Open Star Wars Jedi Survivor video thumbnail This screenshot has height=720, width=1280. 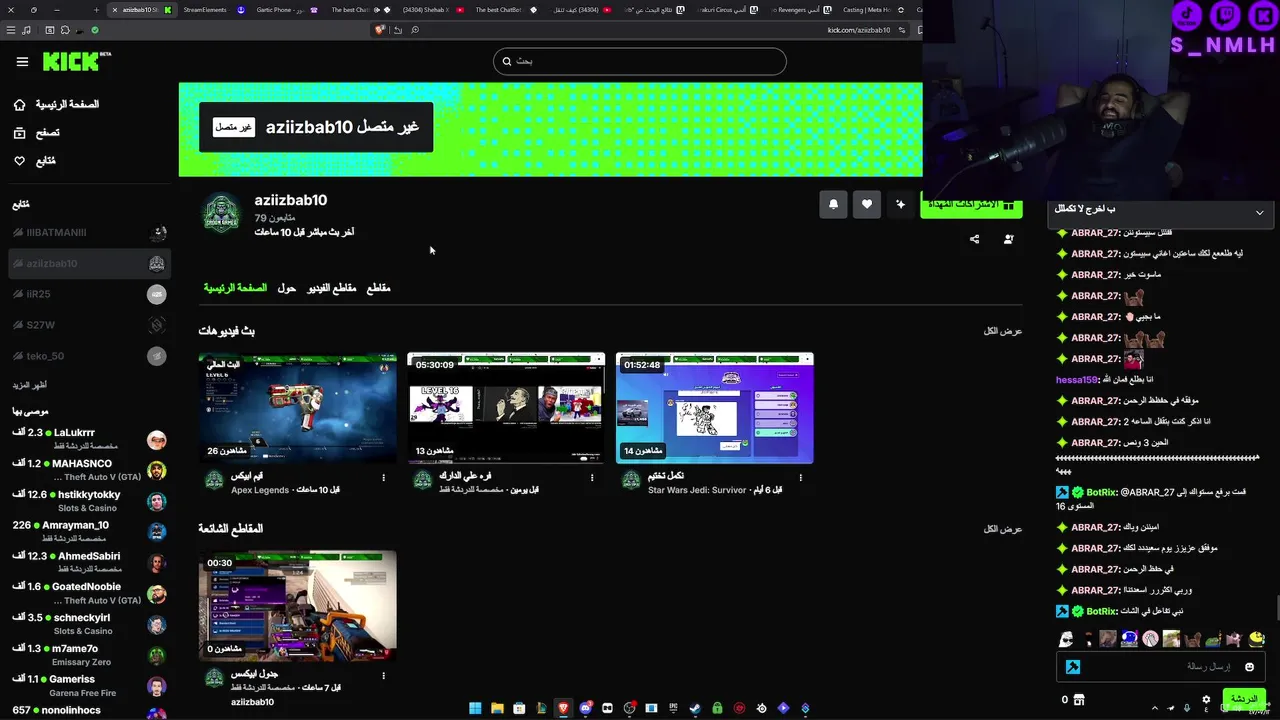pyautogui.click(x=715, y=408)
